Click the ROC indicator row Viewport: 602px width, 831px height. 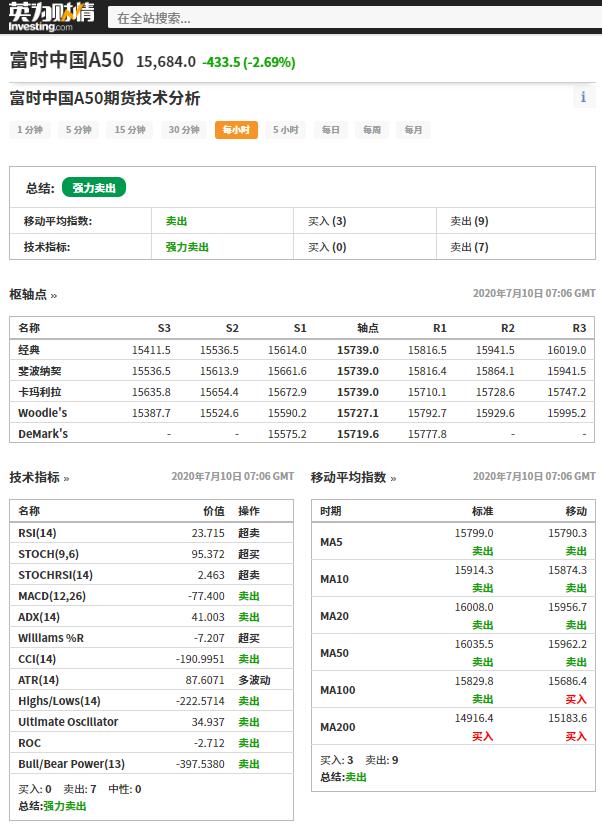click(x=152, y=743)
